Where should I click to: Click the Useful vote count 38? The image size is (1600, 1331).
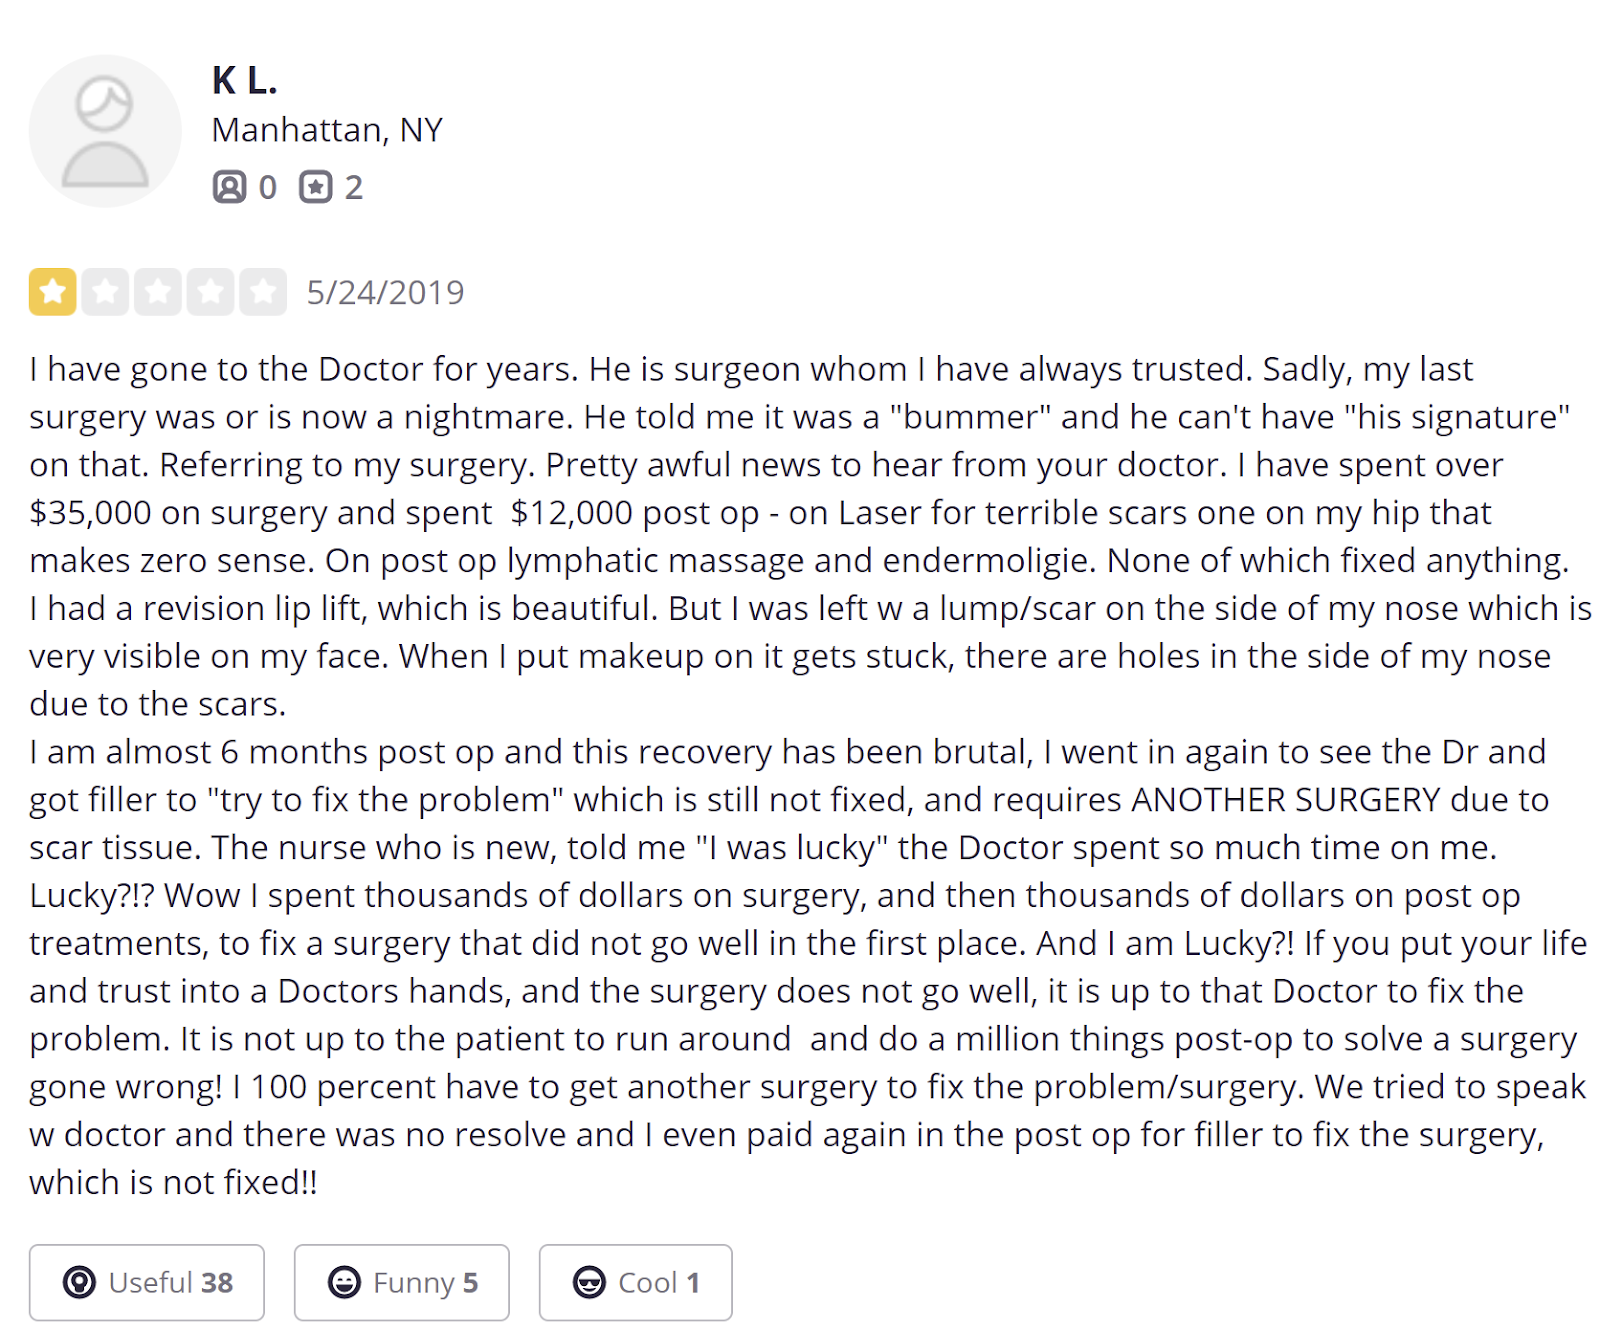[x=217, y=1283]
